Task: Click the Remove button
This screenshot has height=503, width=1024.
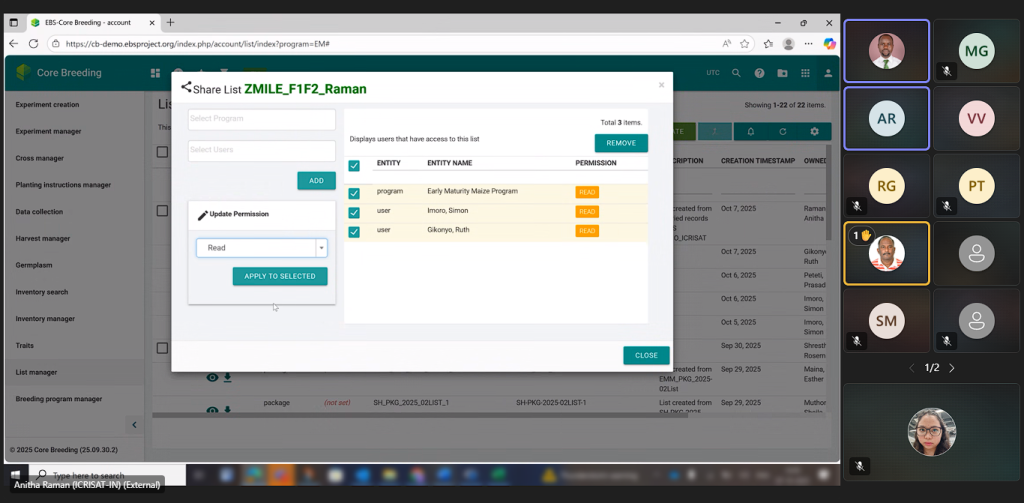Action: pyautogui.click(x=621, y=143)
